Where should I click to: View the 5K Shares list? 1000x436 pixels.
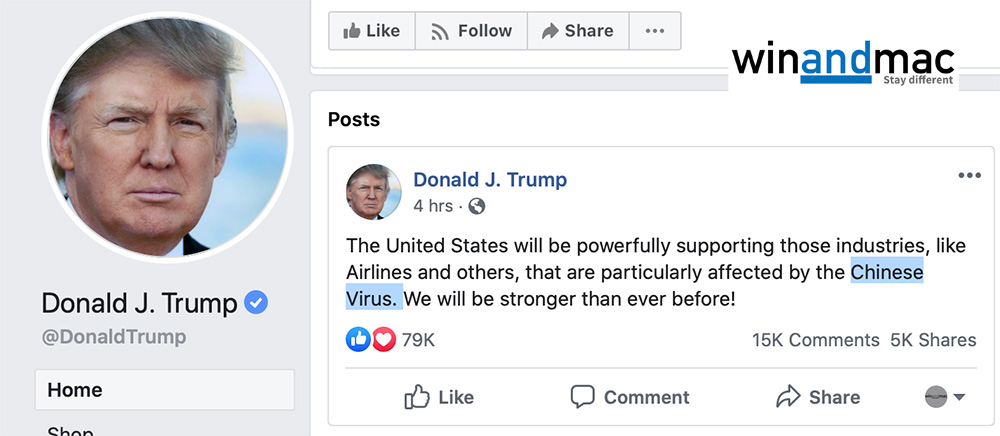[x=933, y=340]
